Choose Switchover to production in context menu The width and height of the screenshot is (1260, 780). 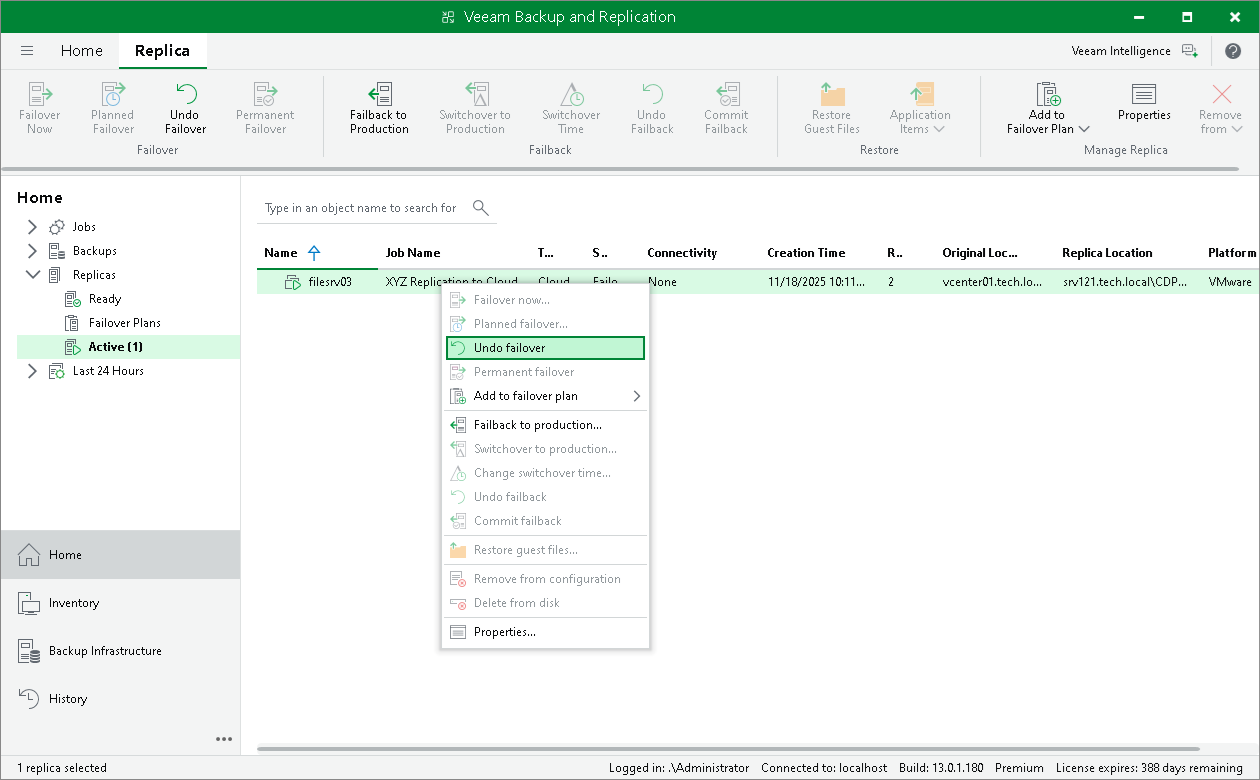click(x=545, y=449)
